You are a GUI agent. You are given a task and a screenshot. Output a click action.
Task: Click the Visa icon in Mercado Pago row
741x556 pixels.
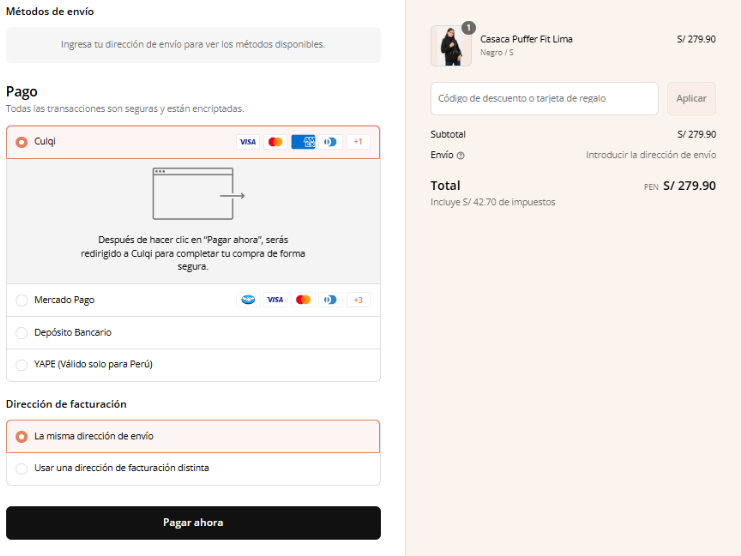pos(275,299)
